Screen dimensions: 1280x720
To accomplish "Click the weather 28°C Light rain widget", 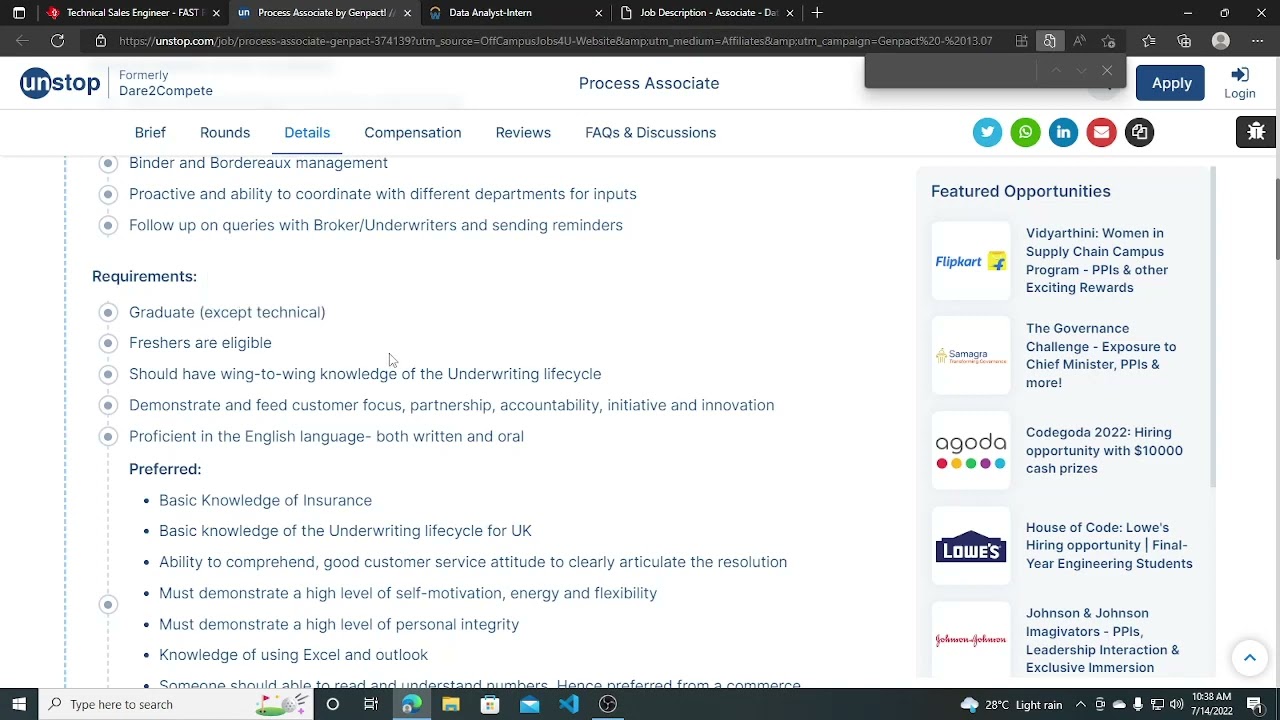I will coord(1010,704).
